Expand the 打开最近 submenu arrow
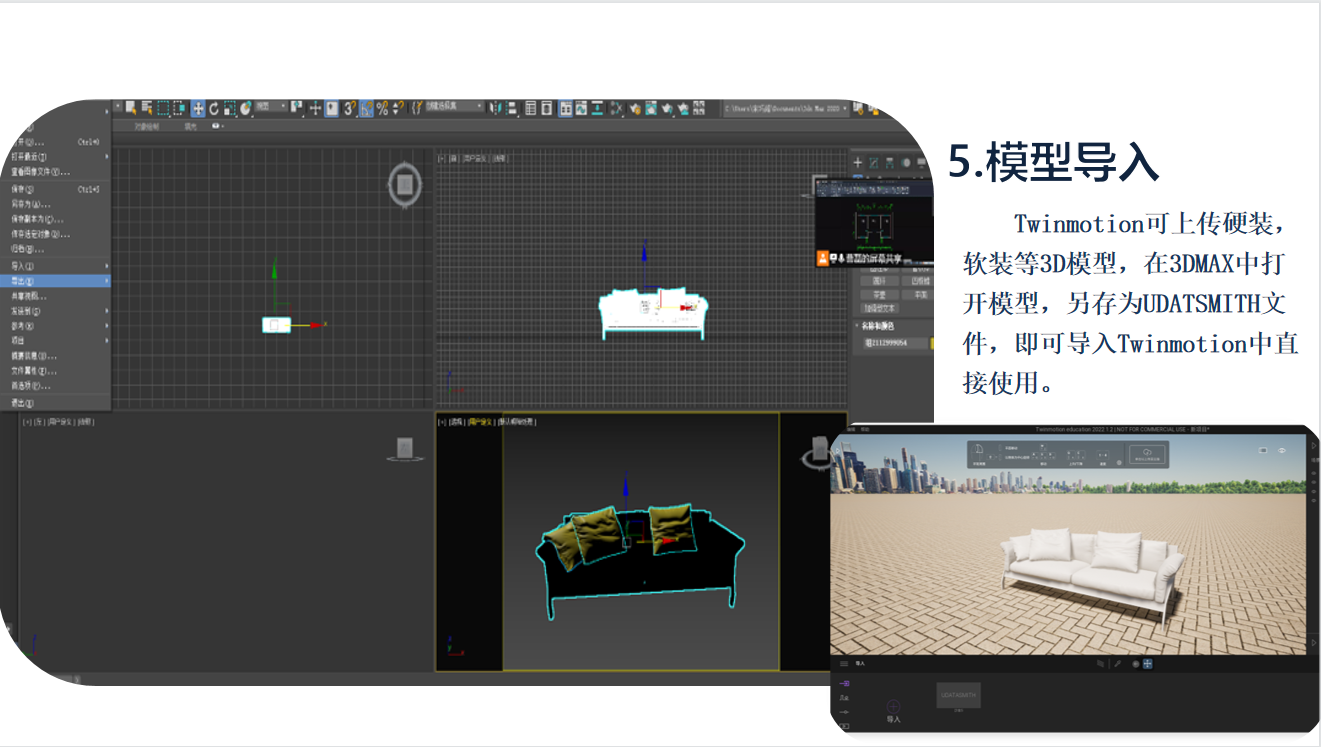Viewport: 1321px width, 747px height. point(107,157)
